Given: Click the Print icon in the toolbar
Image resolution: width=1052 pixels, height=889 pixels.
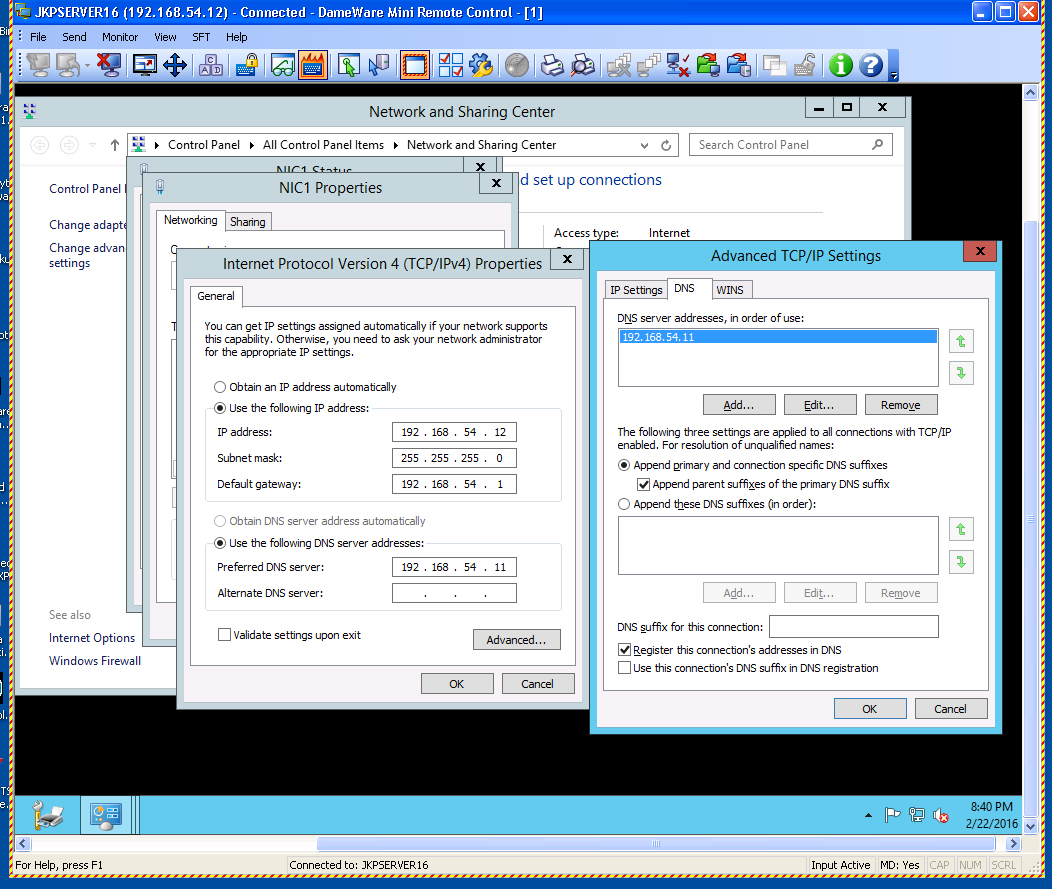Looking at the screenshot, I should 551,65.
